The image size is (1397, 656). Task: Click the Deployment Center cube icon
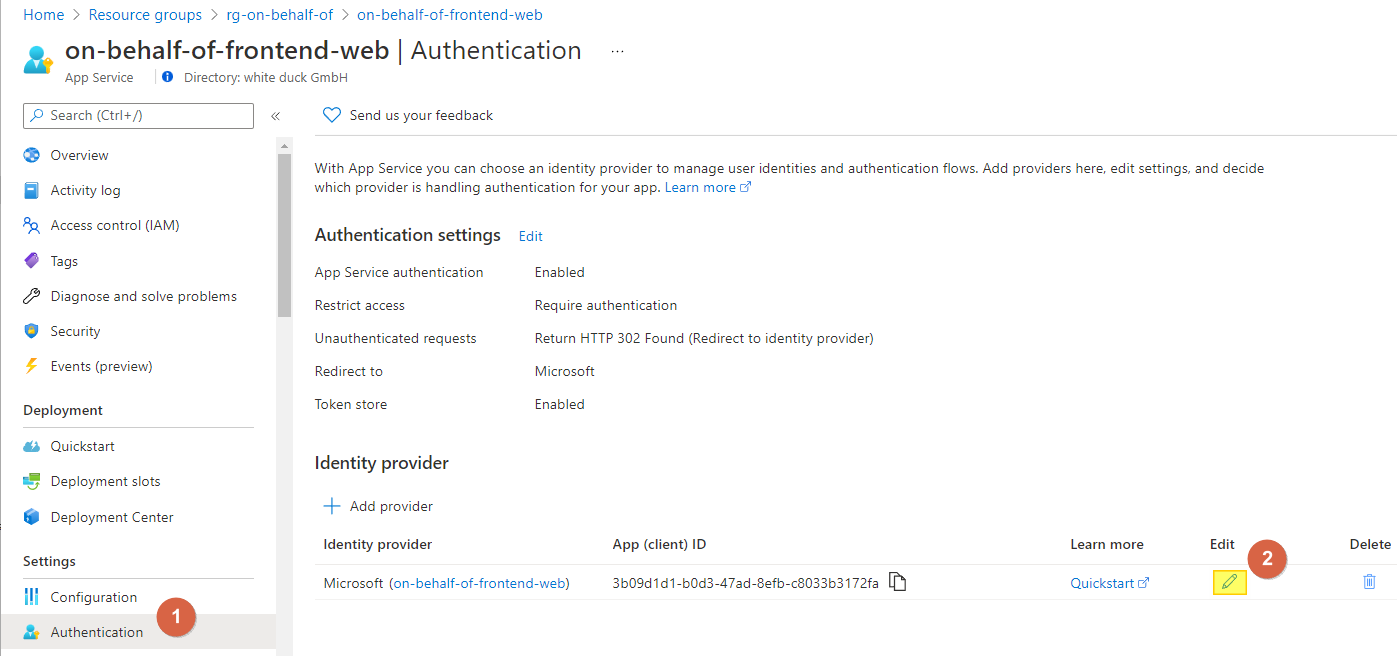(x=32, y=517)
